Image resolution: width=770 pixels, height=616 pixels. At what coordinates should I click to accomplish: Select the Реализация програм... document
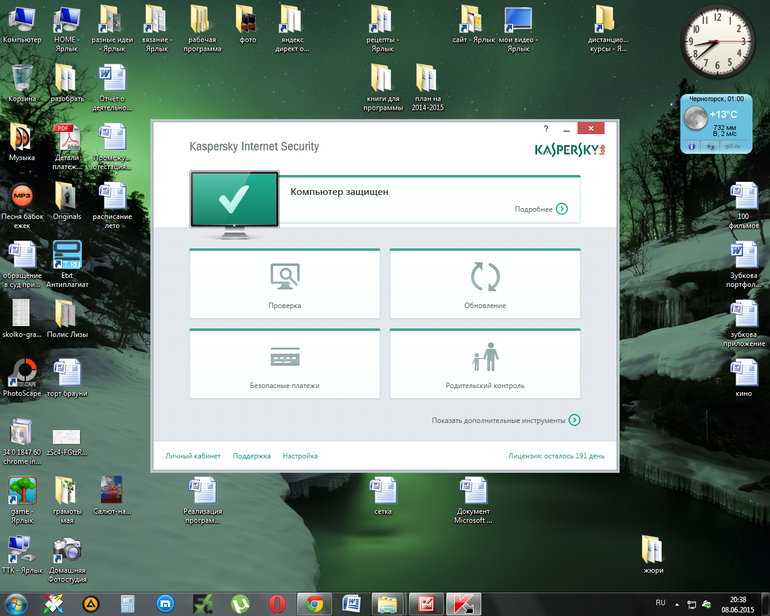203,500
